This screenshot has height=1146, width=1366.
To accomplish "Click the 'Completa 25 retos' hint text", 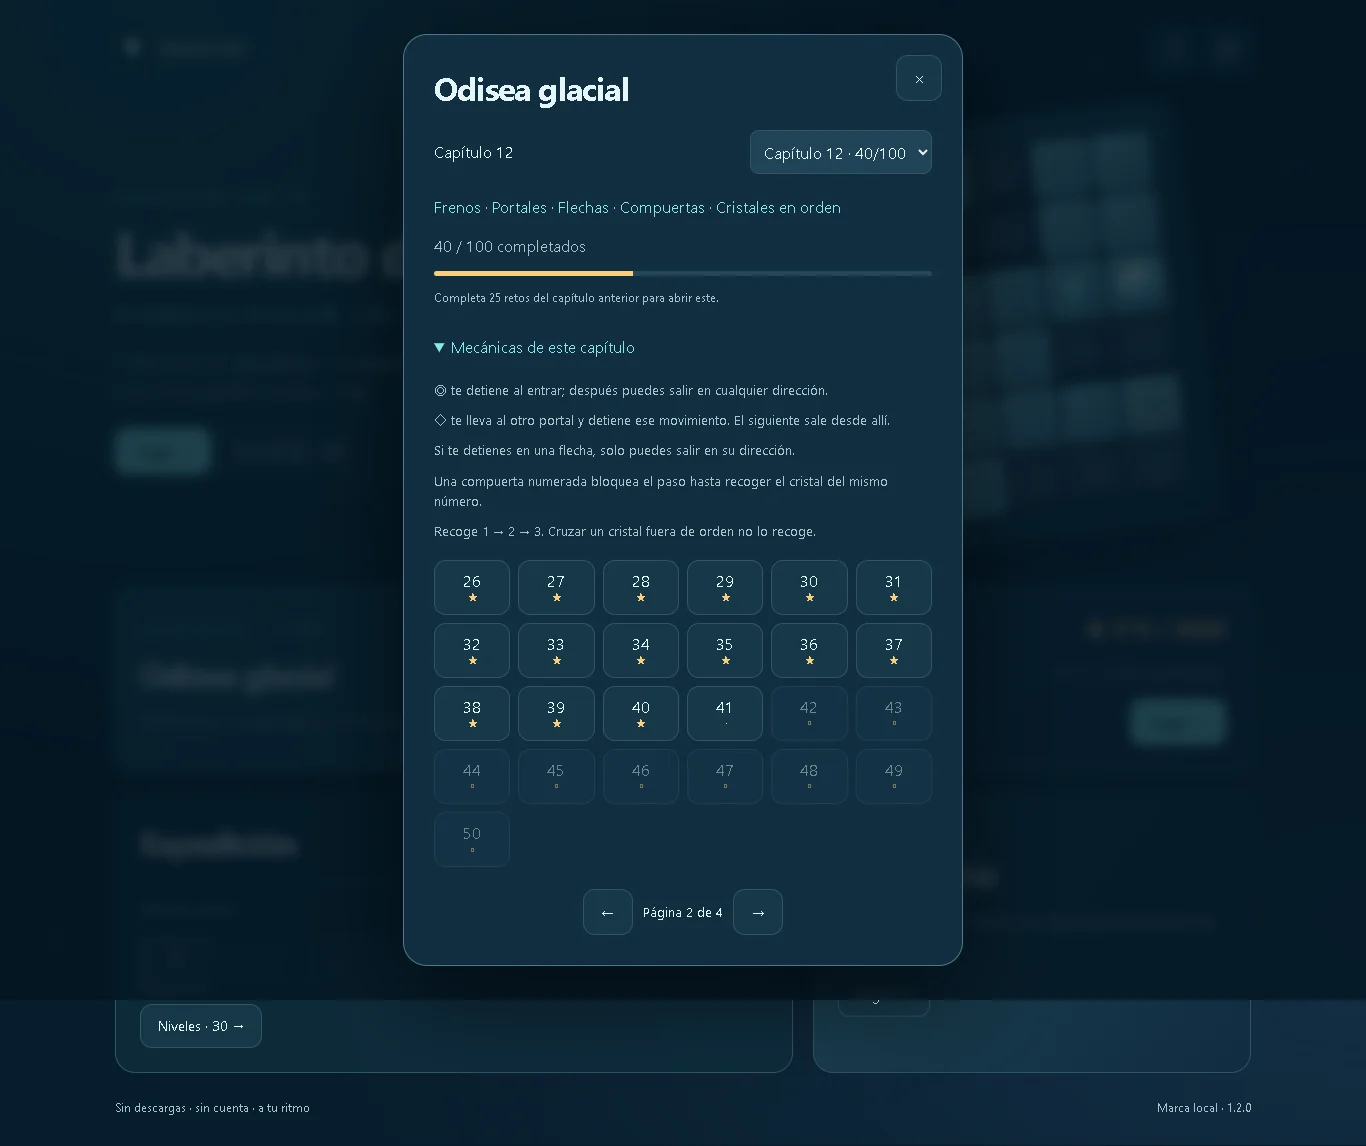I will coord(576,298).
